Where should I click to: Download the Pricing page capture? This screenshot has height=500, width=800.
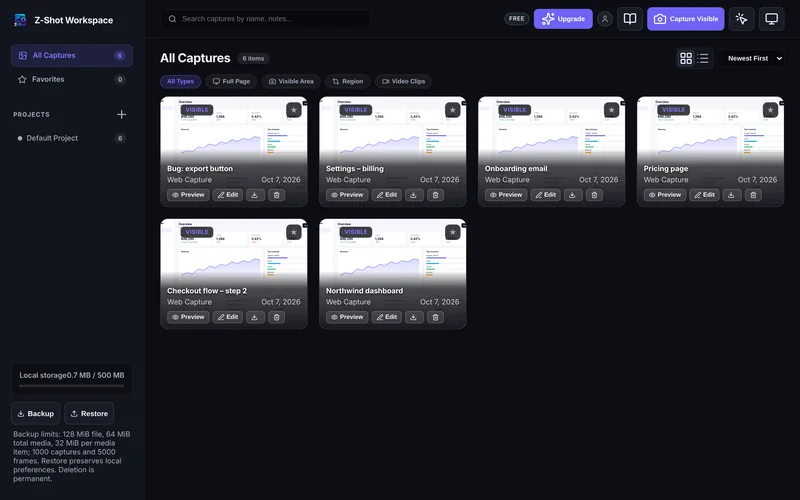point(731,195)
